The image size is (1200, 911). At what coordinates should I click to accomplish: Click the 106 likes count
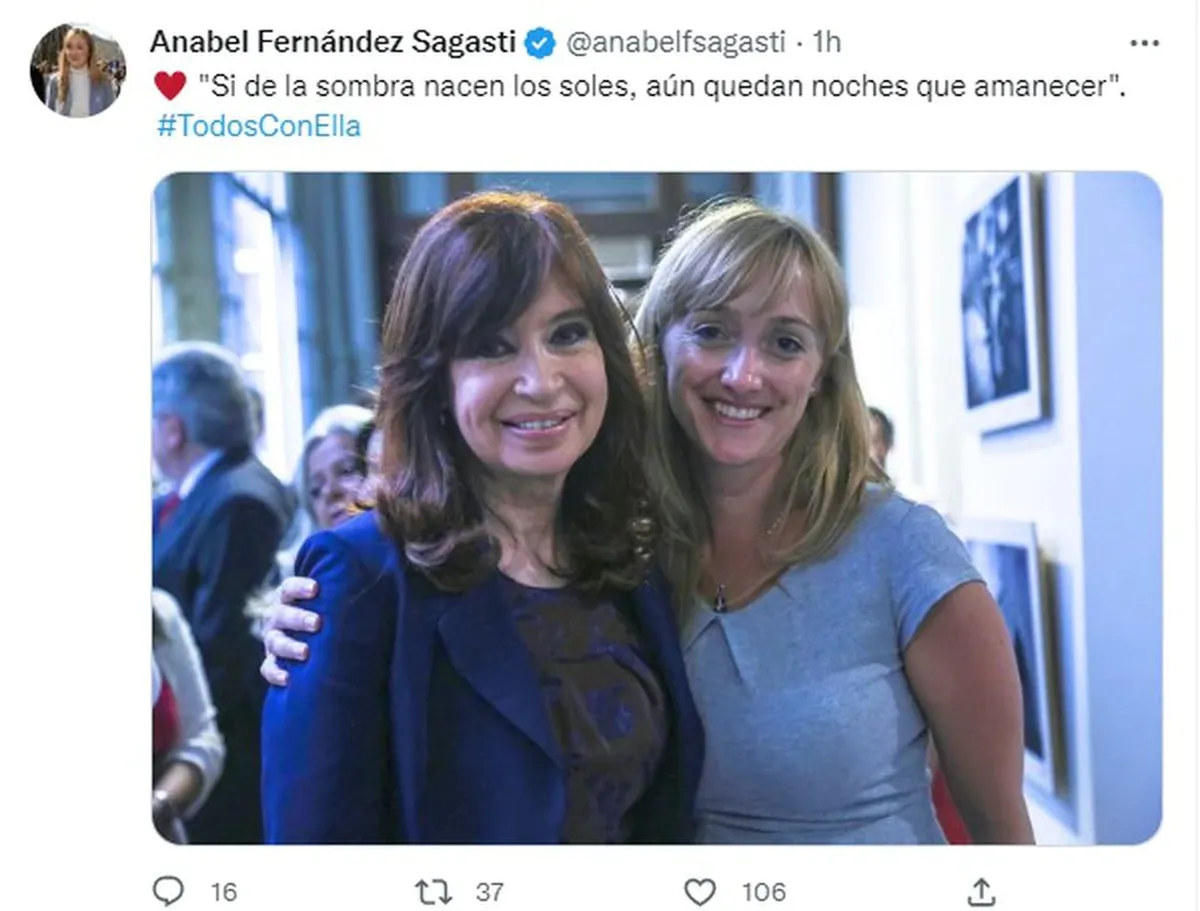click(764, 891)
